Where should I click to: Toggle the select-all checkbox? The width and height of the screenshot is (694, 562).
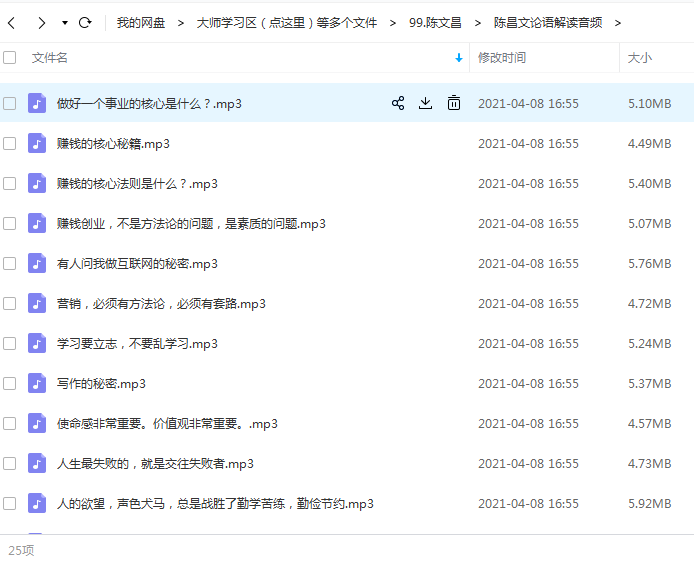point(10,58)
